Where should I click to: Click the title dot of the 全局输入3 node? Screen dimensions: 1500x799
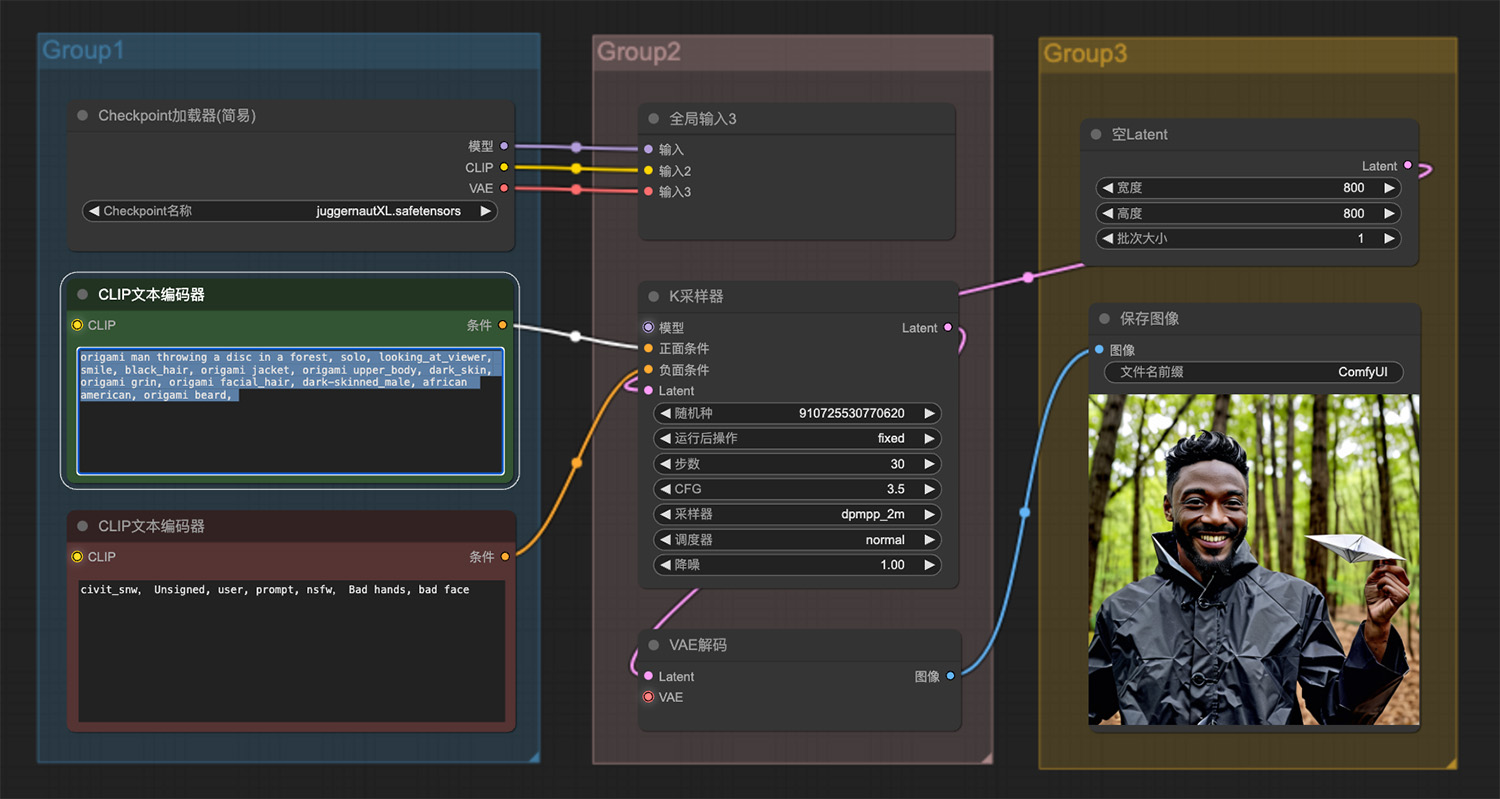(654, 119)
